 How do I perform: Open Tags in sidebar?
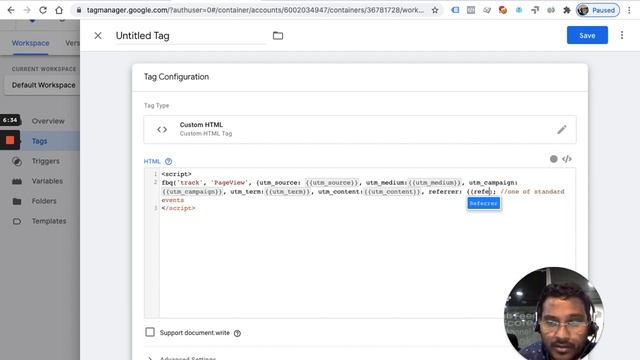(x=40, y=141)
